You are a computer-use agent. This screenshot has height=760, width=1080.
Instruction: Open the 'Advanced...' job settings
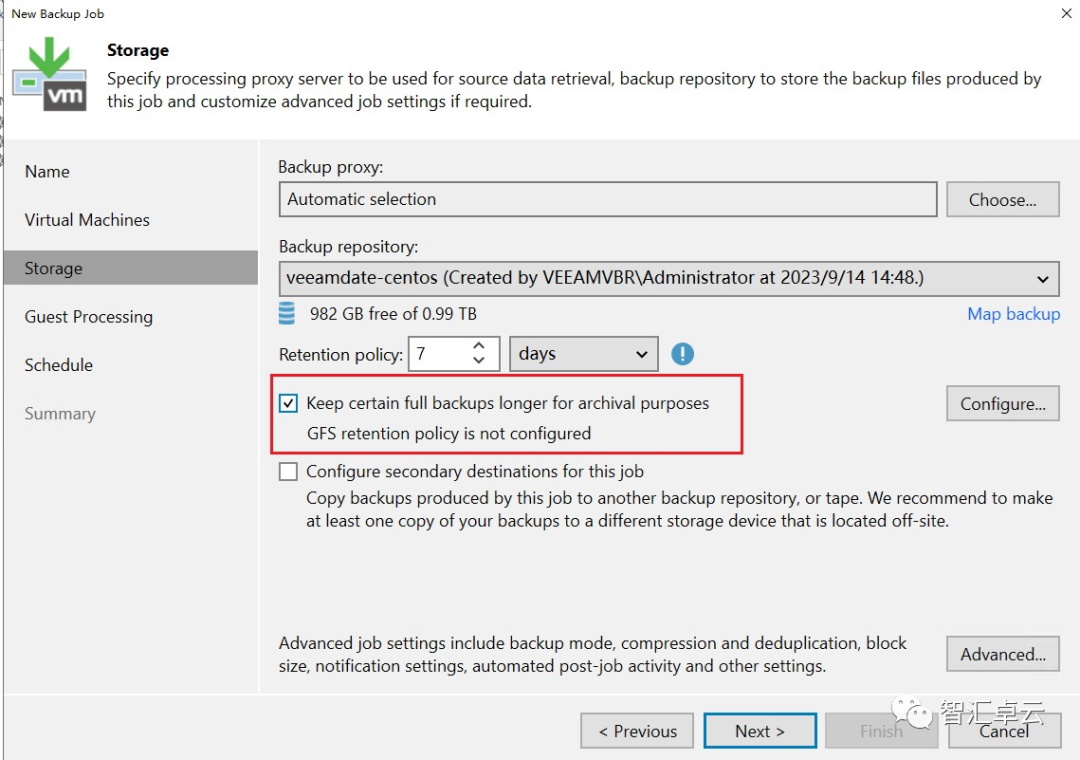pos(1002,654)
